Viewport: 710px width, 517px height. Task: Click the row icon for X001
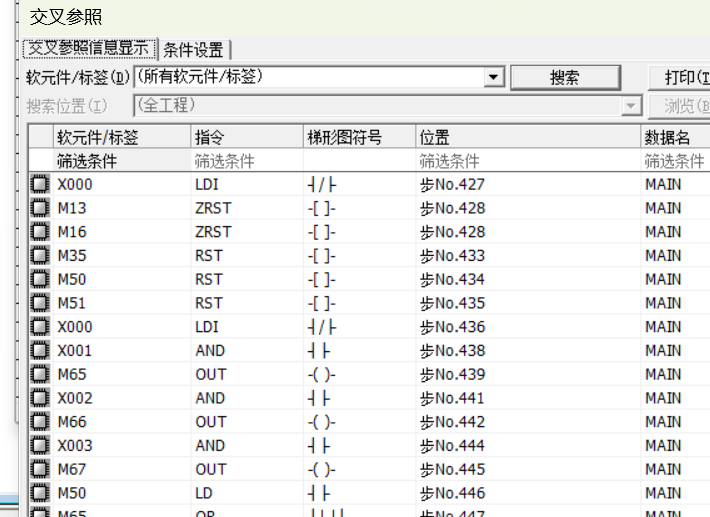coord(40,351)
